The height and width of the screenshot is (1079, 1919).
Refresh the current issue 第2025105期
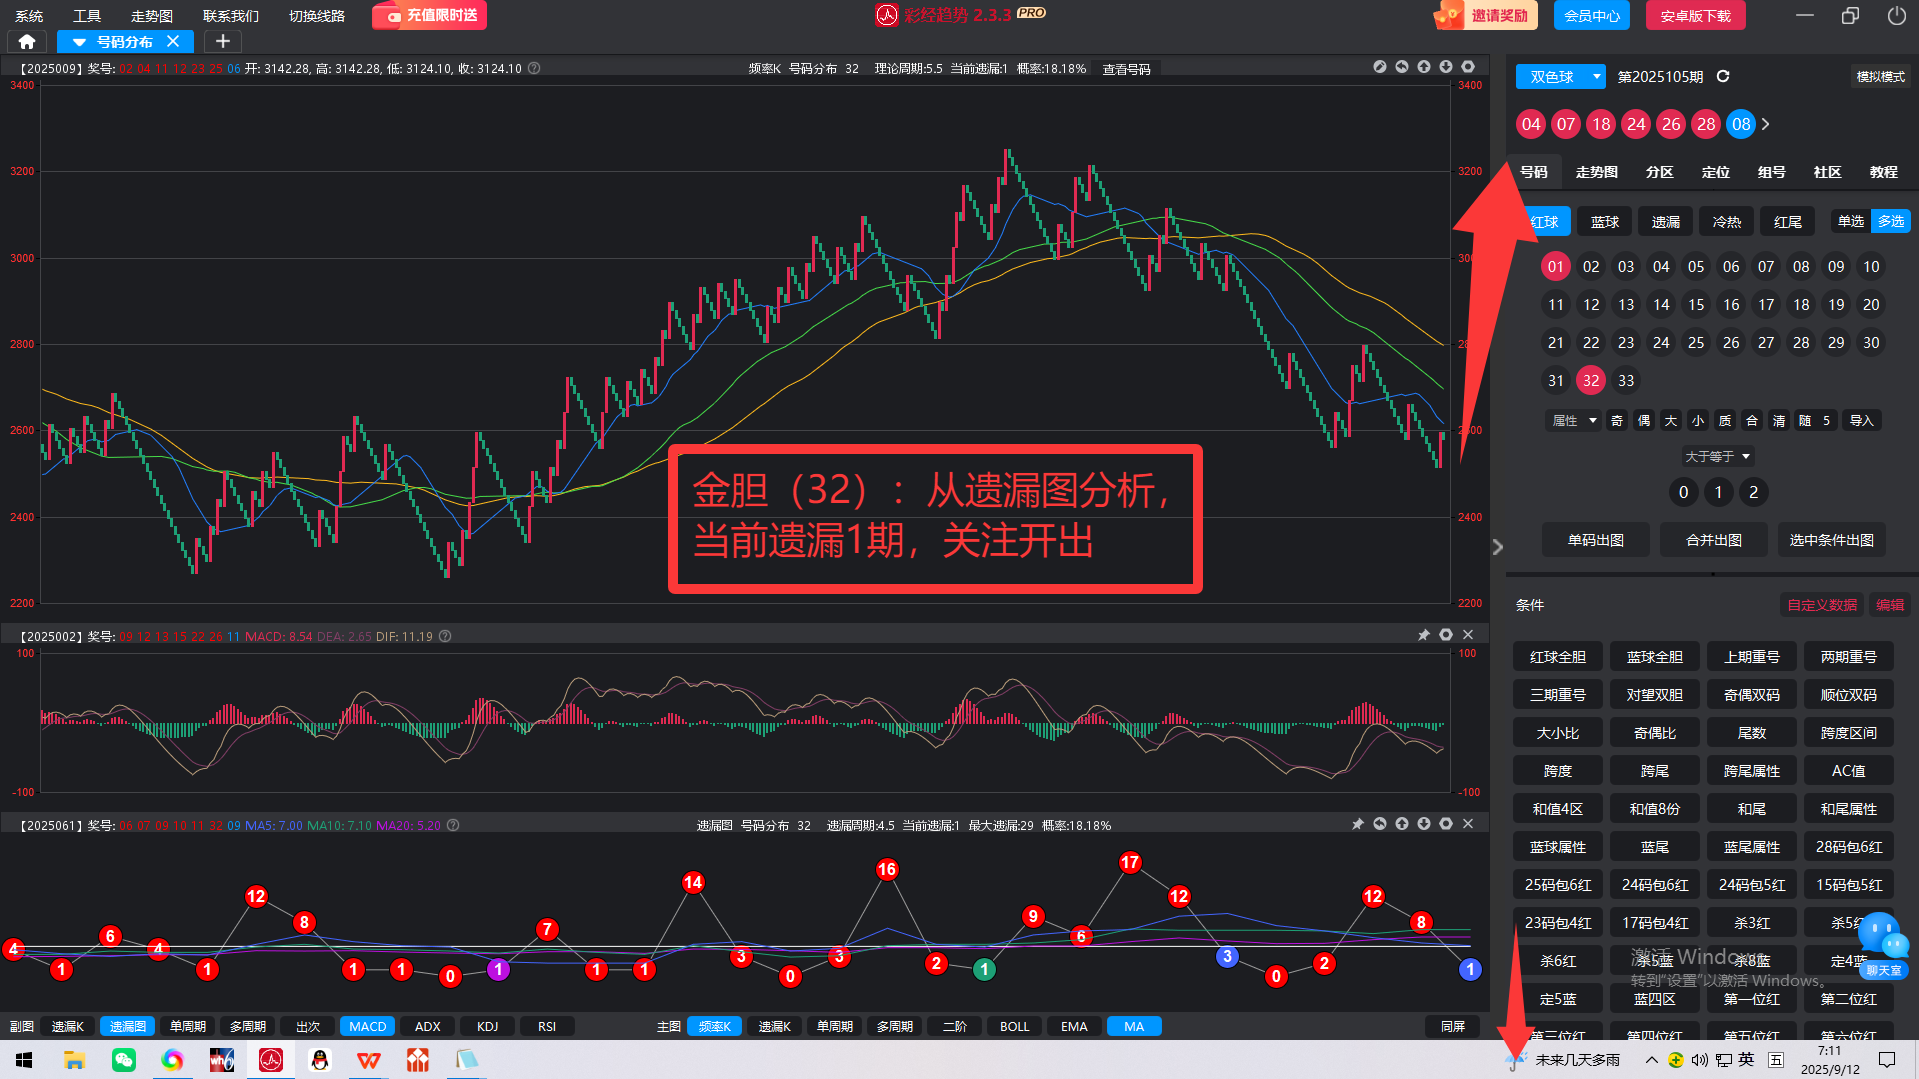coord(1723,76)
